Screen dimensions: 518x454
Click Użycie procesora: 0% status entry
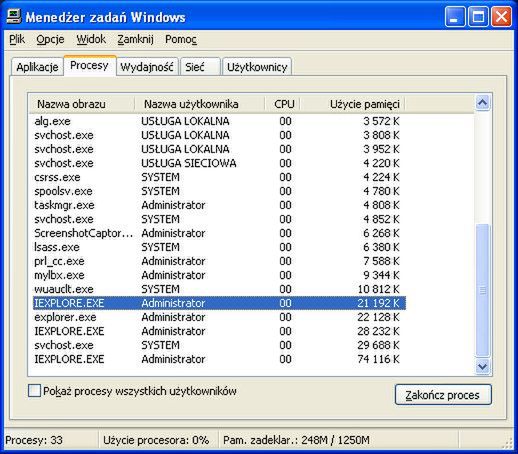click(156, 440)
